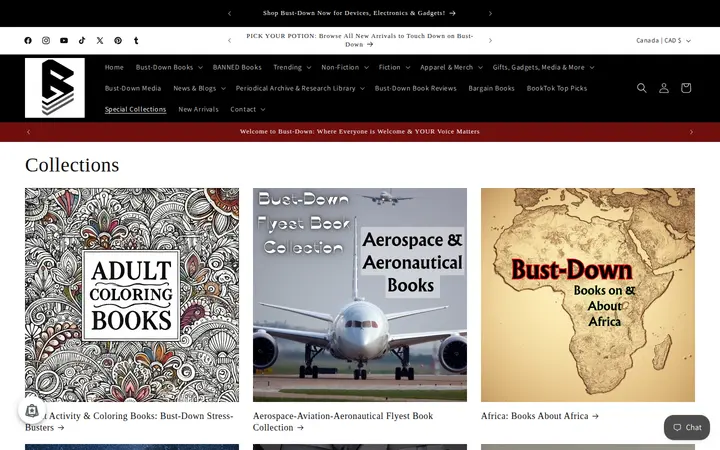This screenshot has height=450, width=720.
Task: Expand the Non-Fiction menu
Action: click(345, 67)
